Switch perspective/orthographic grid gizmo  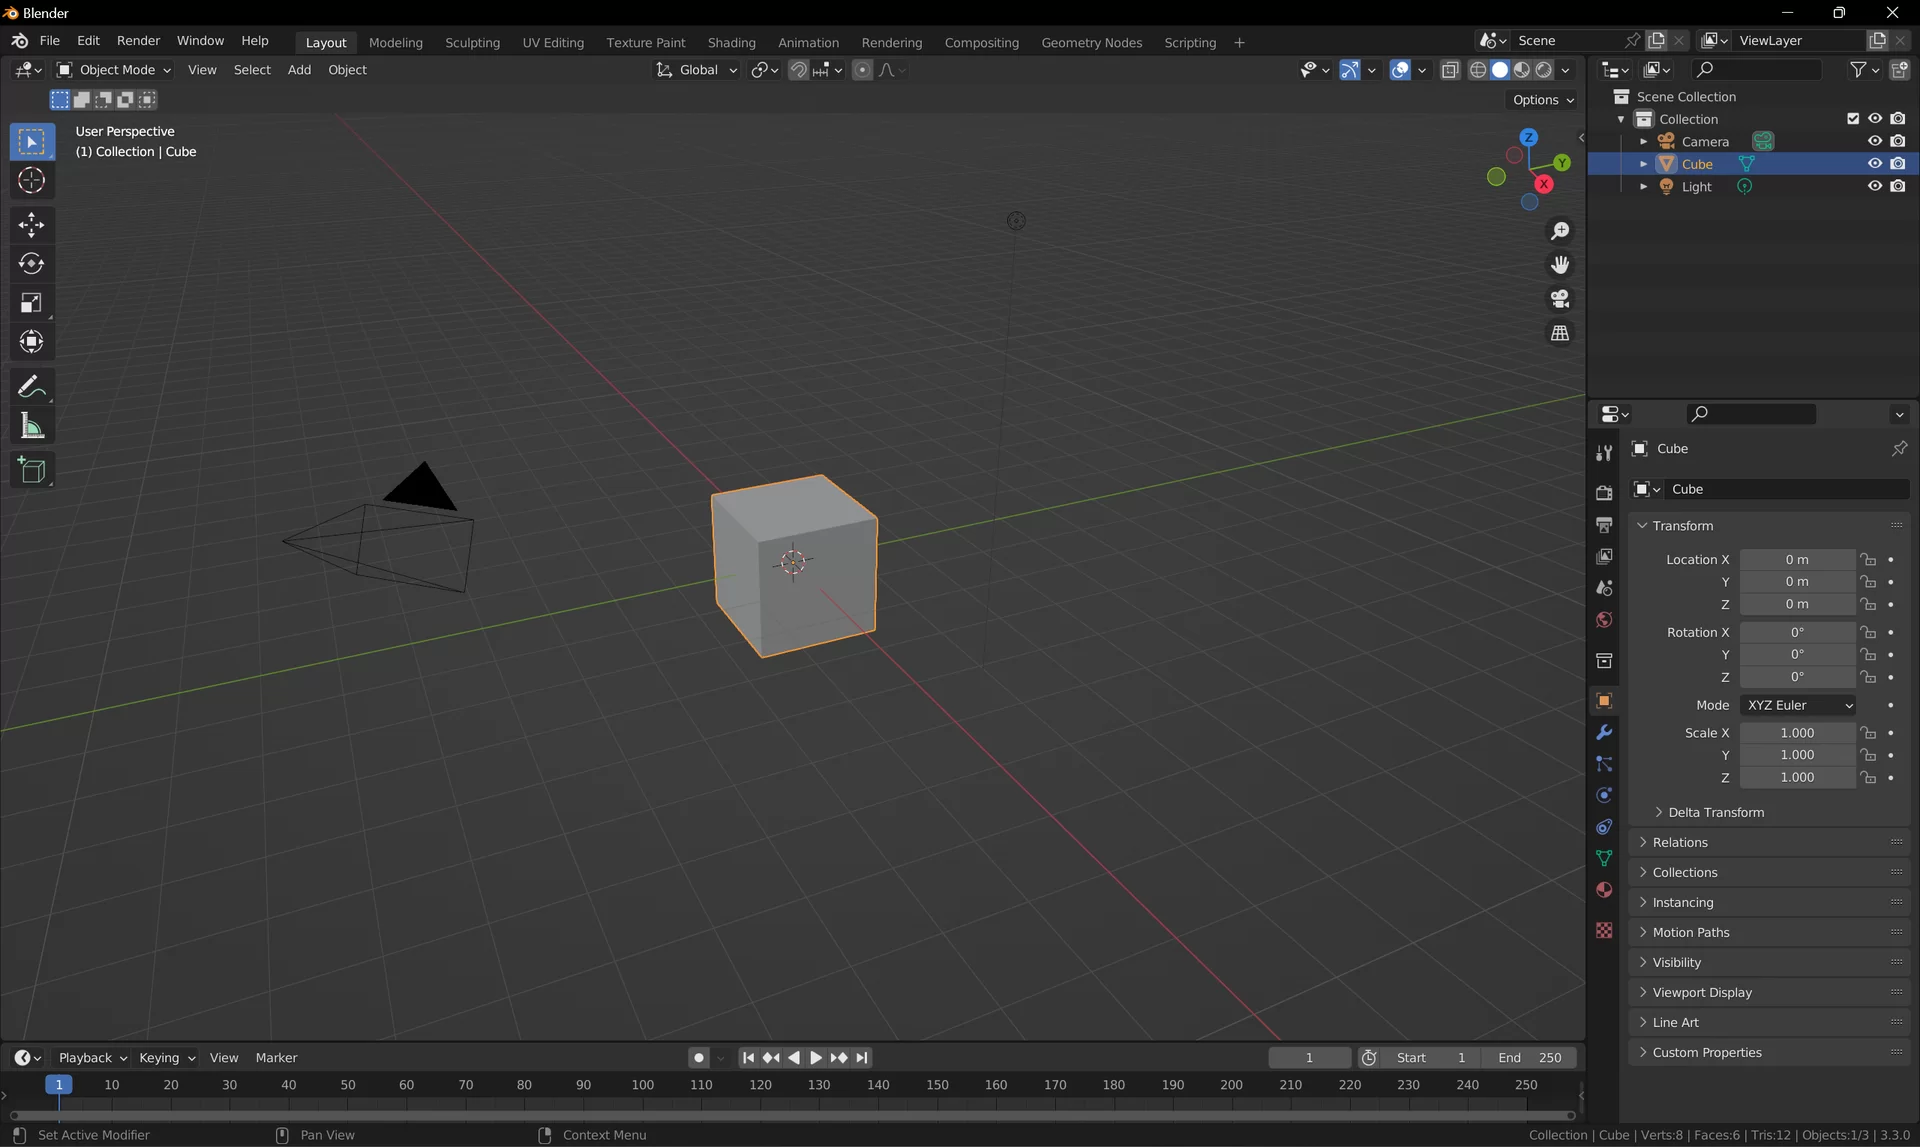click(1560, 333)
